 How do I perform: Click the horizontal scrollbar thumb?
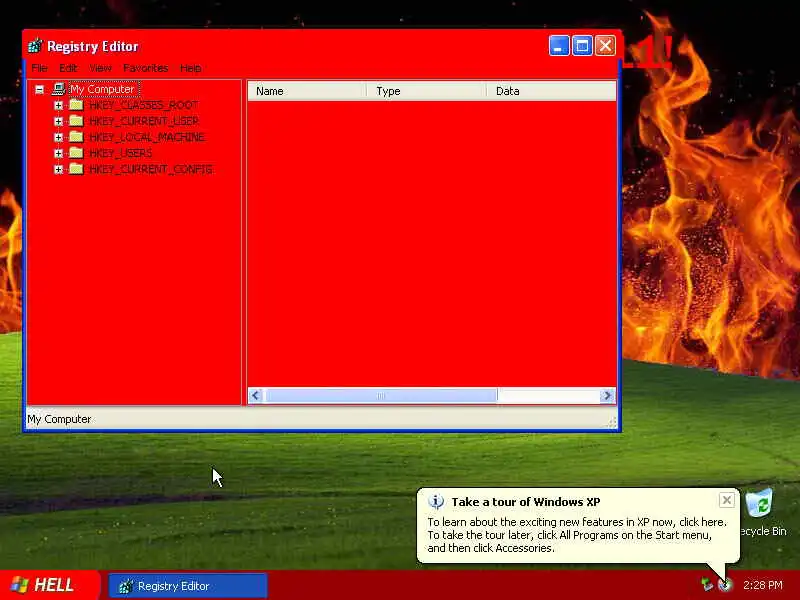[381, 395]
